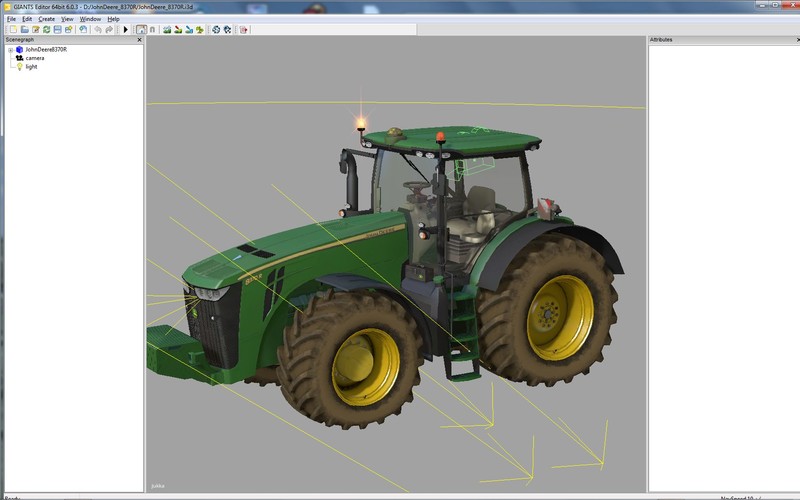Click the last toolbar icon with red mark

(x=243, y=30)
